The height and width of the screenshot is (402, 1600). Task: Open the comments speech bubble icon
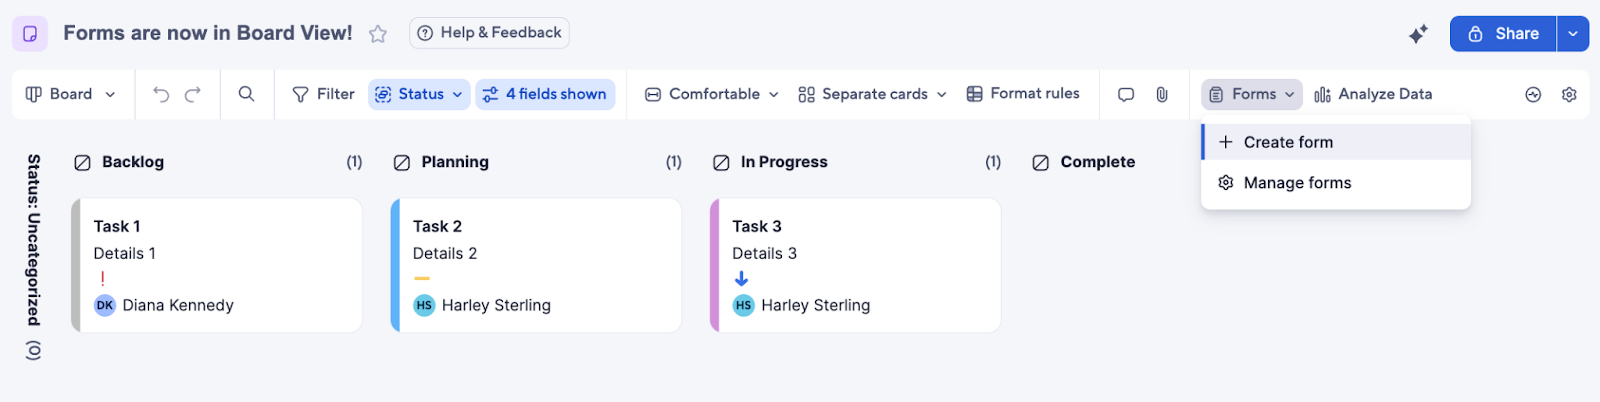point(1126,94)
